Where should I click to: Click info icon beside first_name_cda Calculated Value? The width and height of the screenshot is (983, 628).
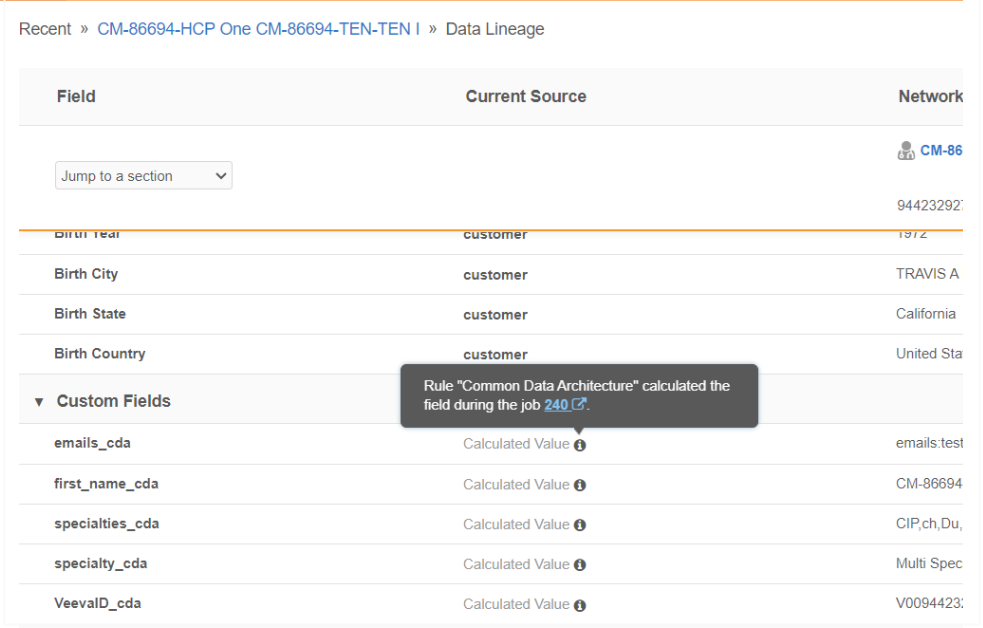(x=580, y=485)
